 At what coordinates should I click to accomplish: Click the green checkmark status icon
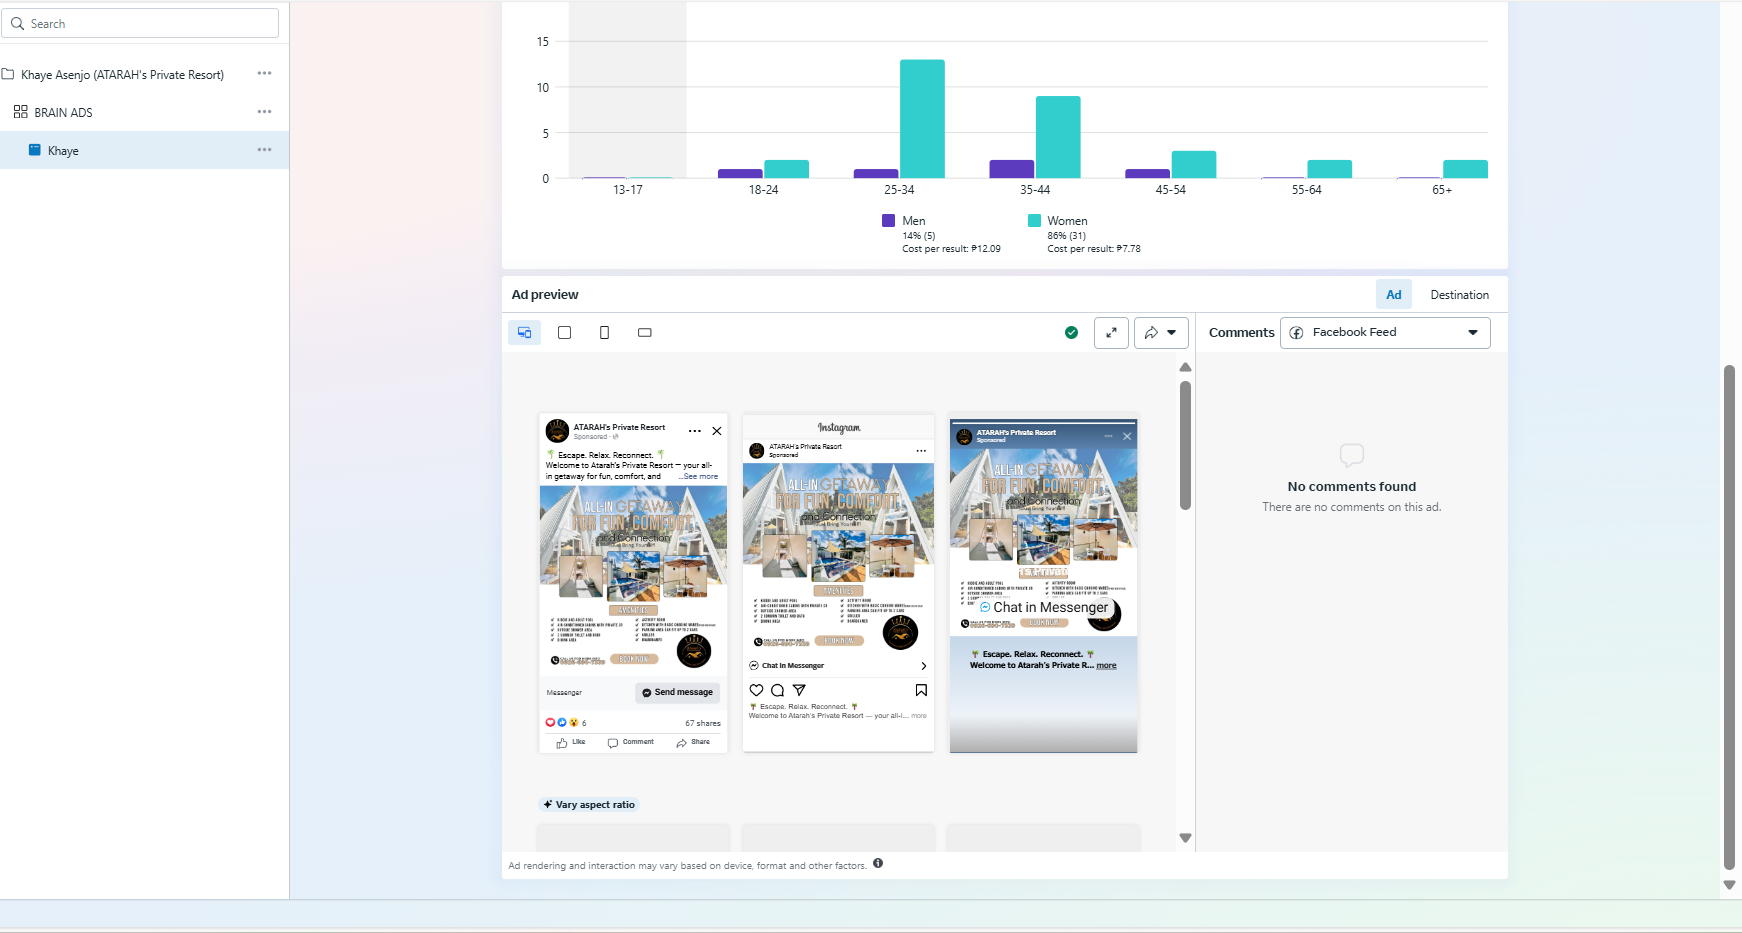pos(1071,333)
